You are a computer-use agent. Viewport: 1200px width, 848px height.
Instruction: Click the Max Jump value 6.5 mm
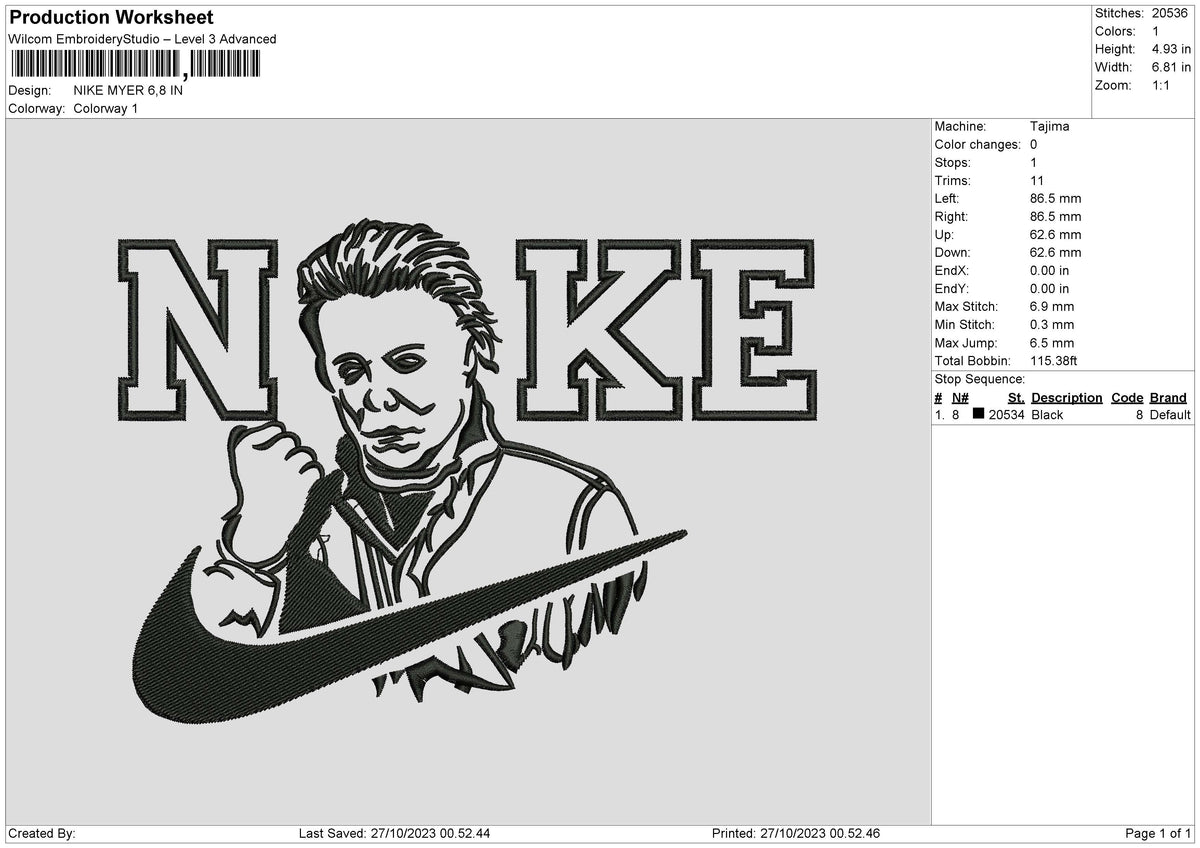(1052, 343)
